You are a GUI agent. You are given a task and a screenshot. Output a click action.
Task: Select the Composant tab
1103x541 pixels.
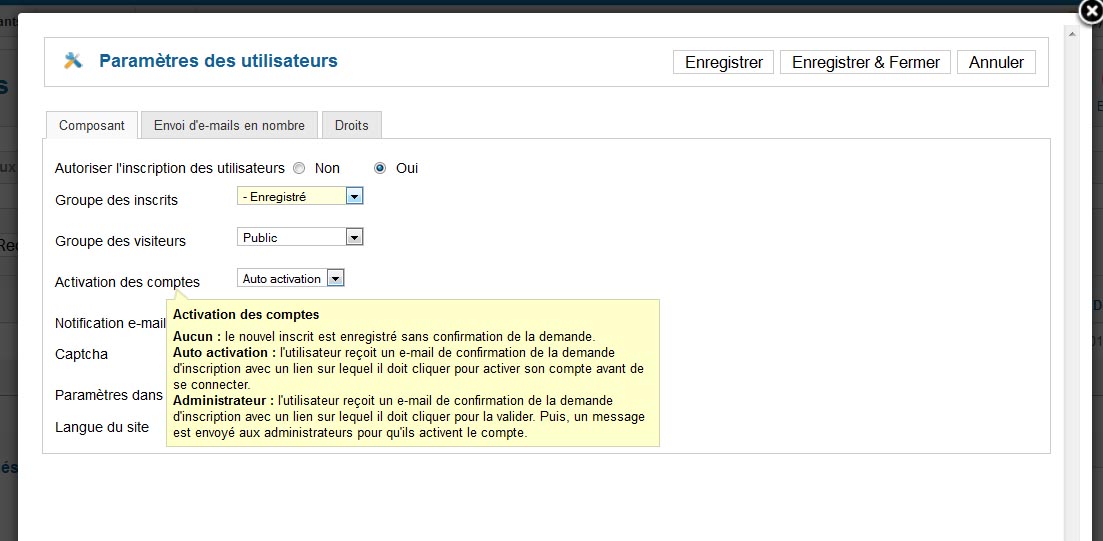[92, 125]
